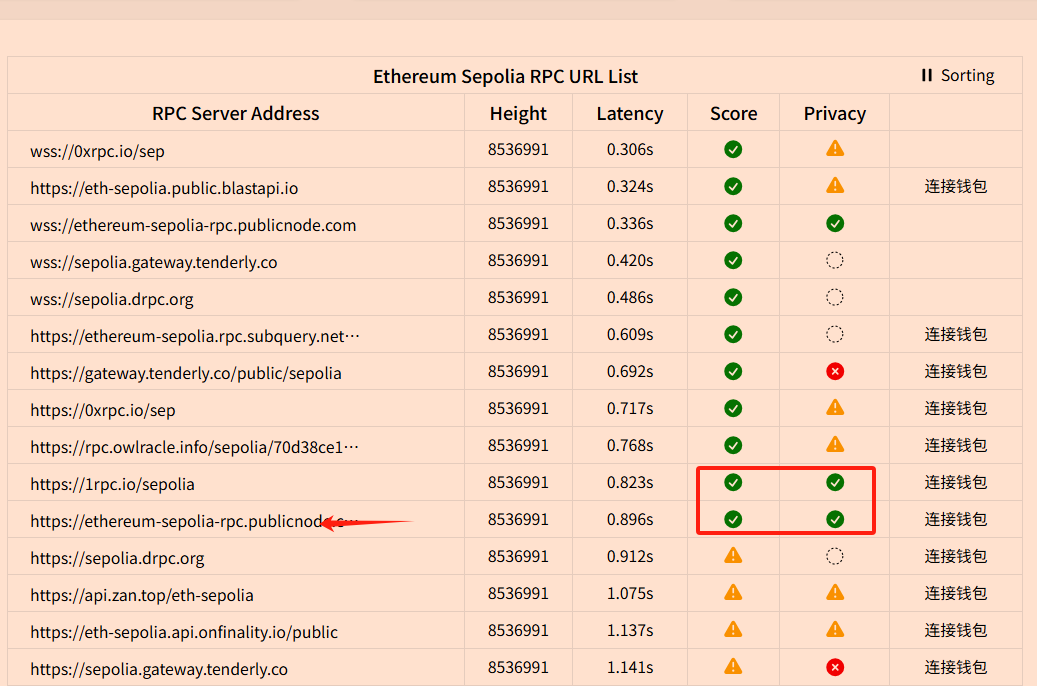1037x686 pixels.
Task: Click privacy check for https://1rpc.io/sepolia
Action: click(x=835, y=483)
